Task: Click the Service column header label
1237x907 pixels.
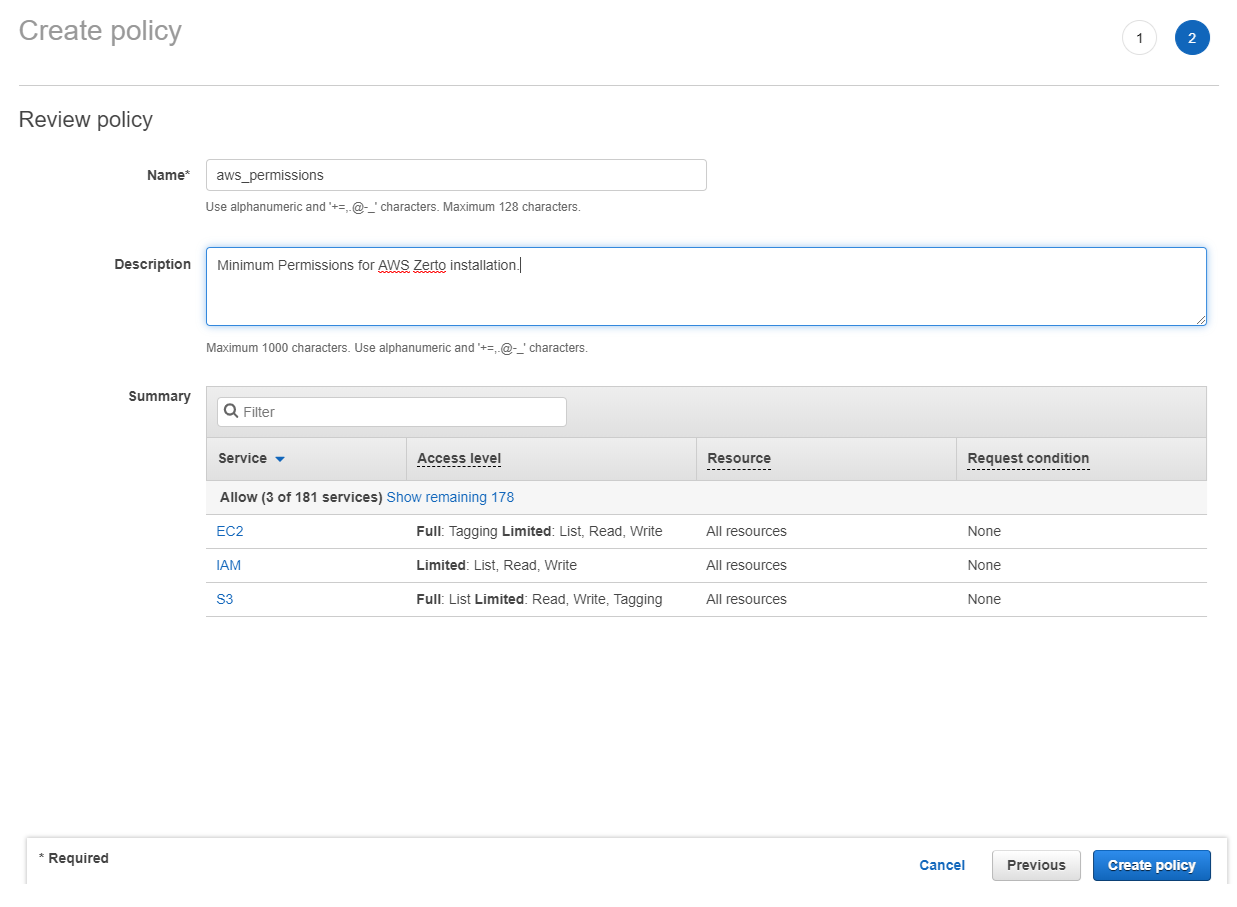Action: click(242, 459)
